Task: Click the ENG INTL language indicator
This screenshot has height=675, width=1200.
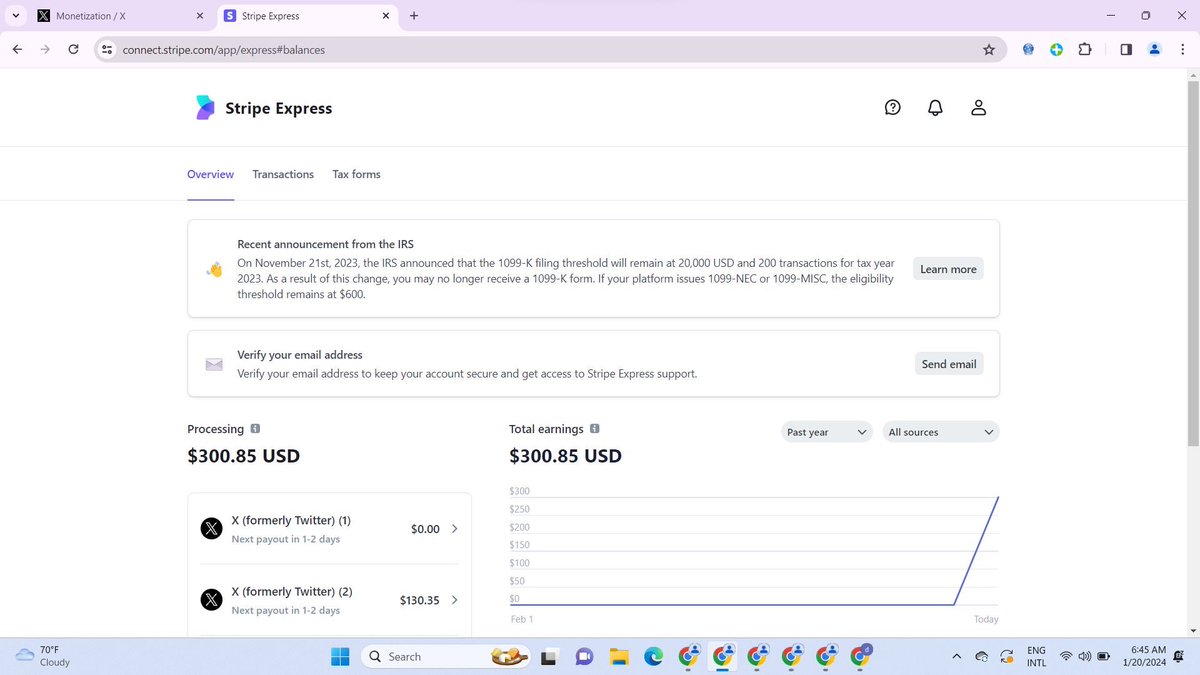Action: (1036, 656)
